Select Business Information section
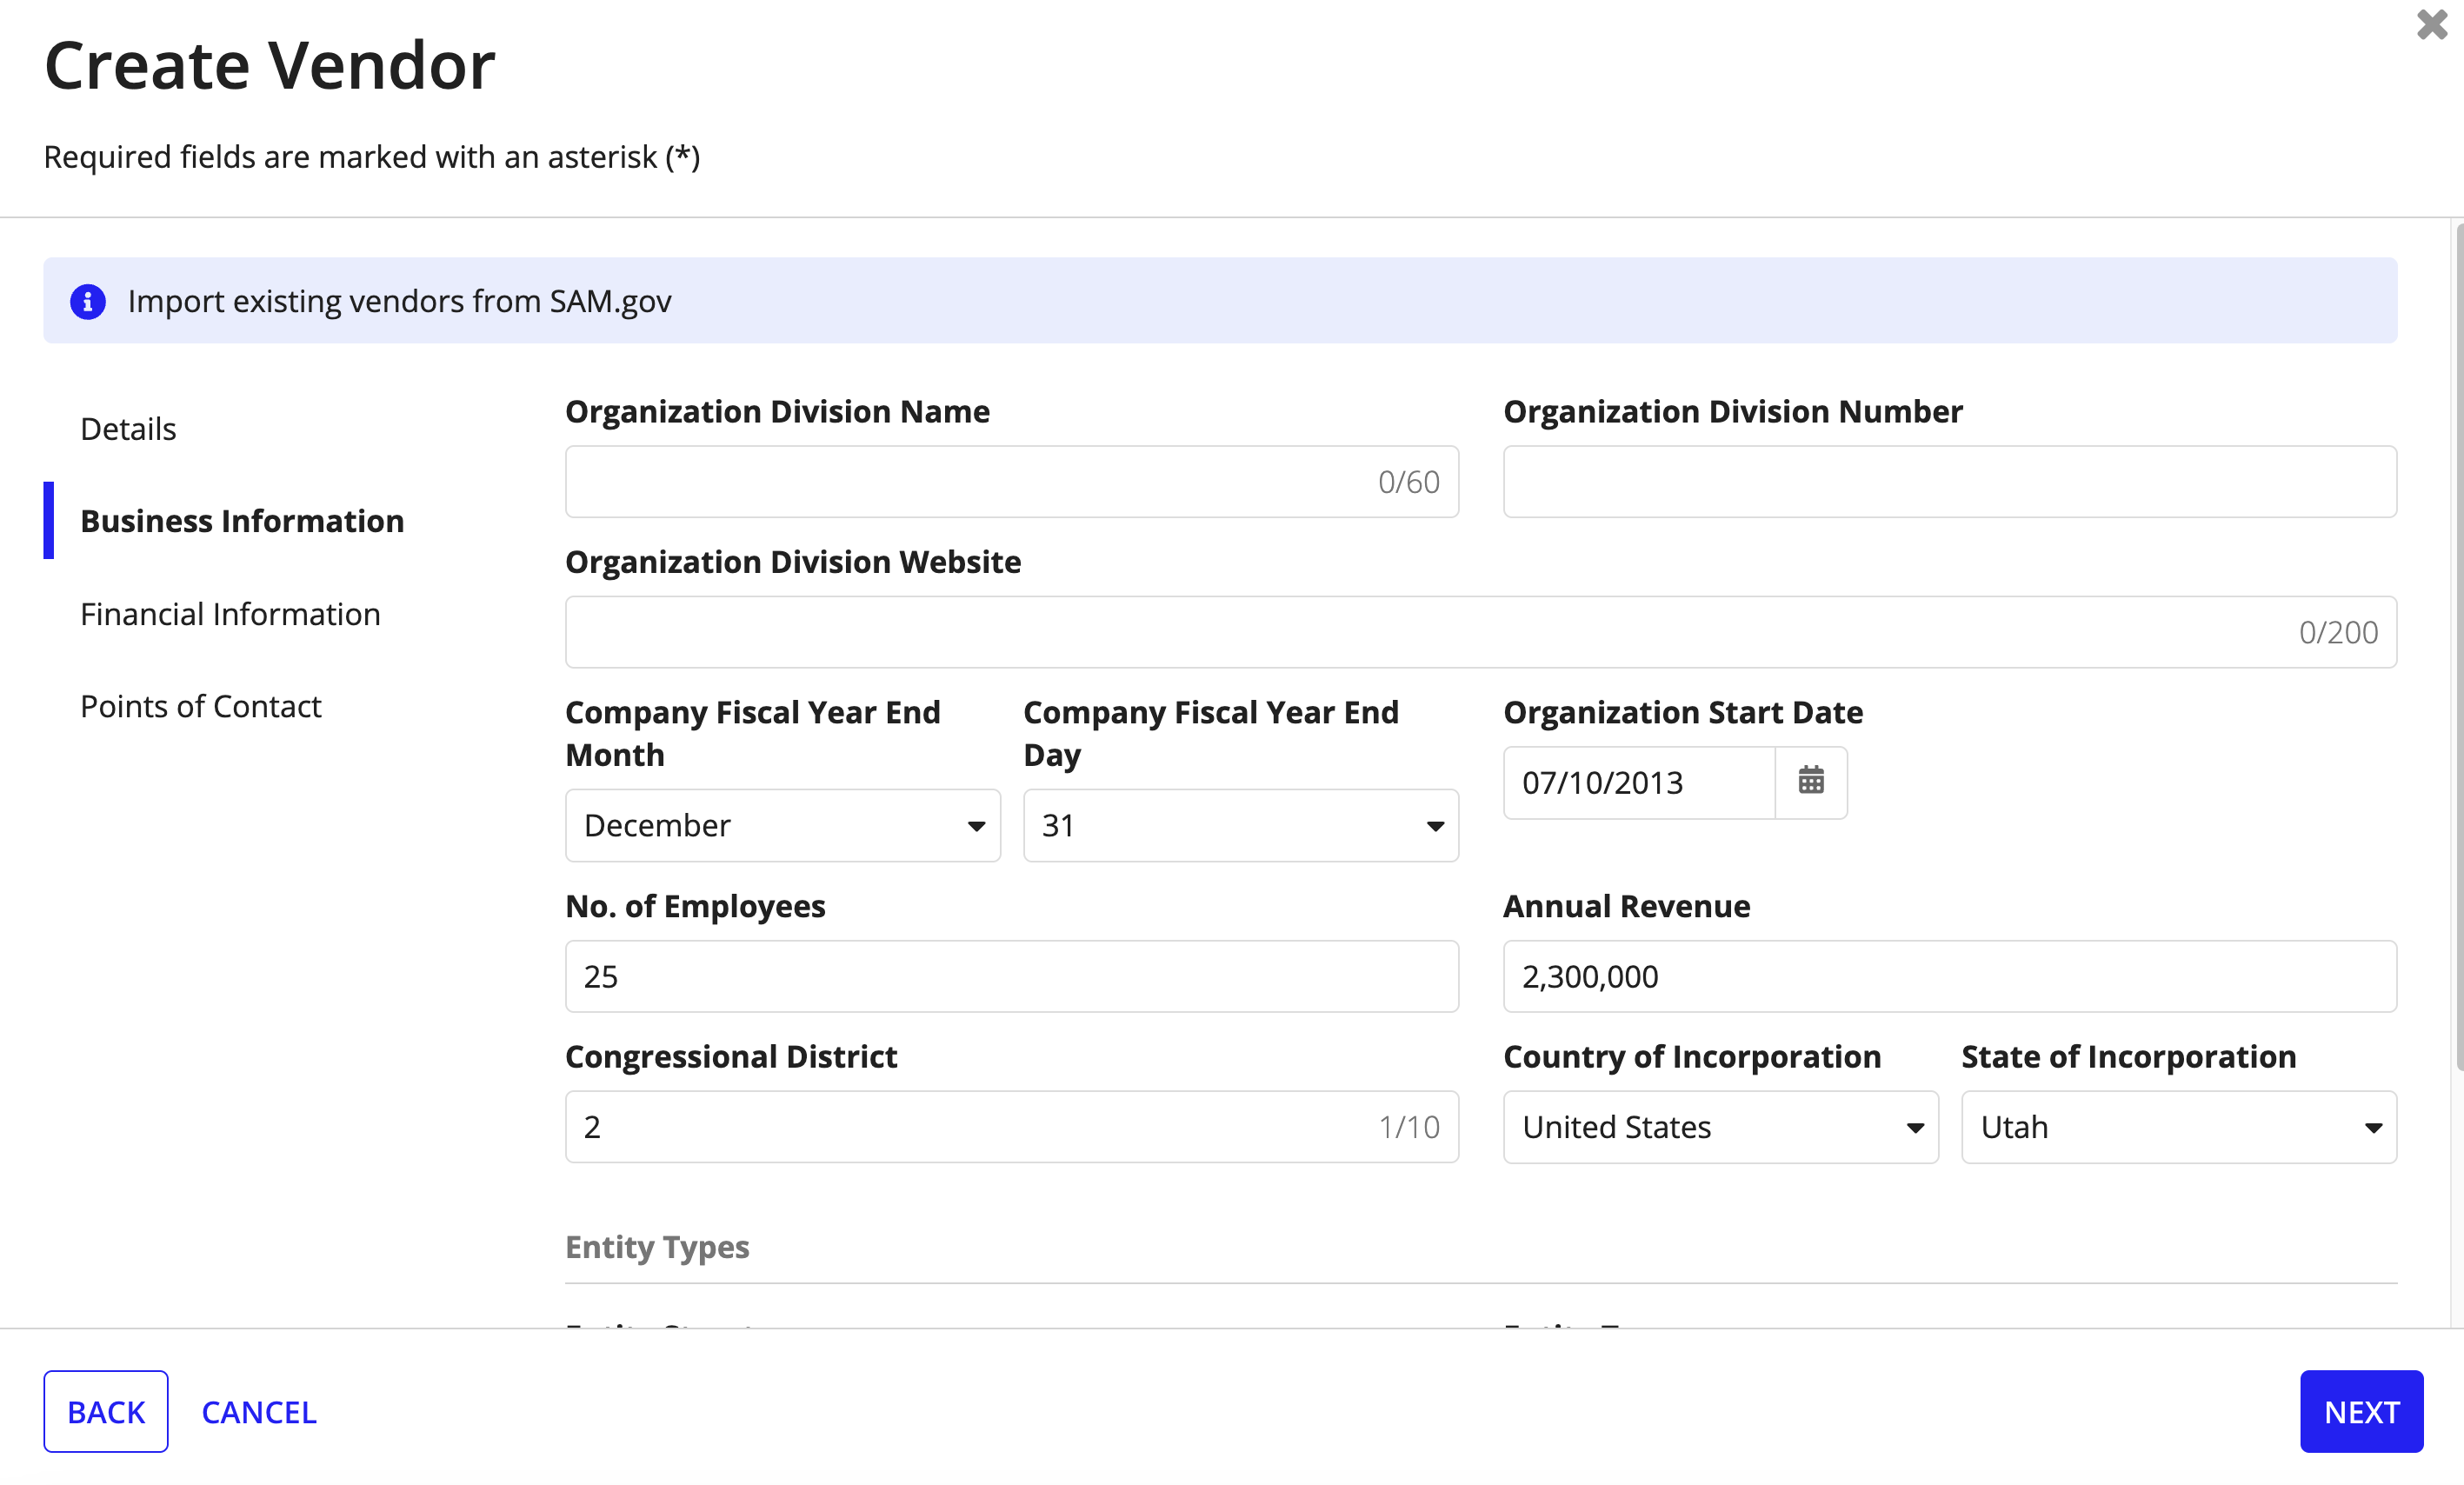Viewport: 2464px width, 1485px height. coord(242,521)
